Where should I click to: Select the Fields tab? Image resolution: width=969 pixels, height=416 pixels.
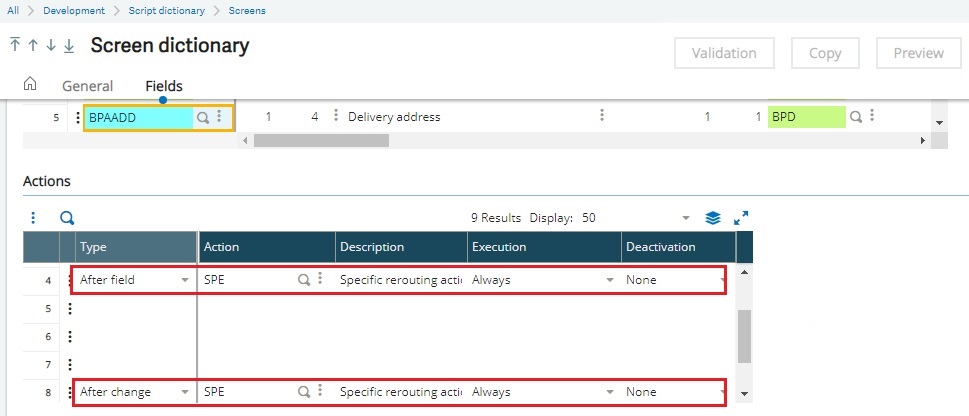click(164, 86)
